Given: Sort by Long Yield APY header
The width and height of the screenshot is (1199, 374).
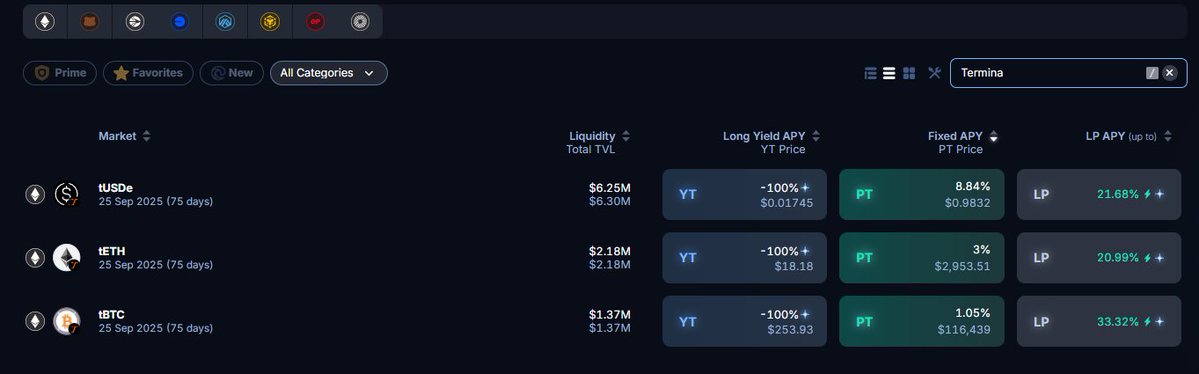Looking at the screenshot, I should [772, 136].
